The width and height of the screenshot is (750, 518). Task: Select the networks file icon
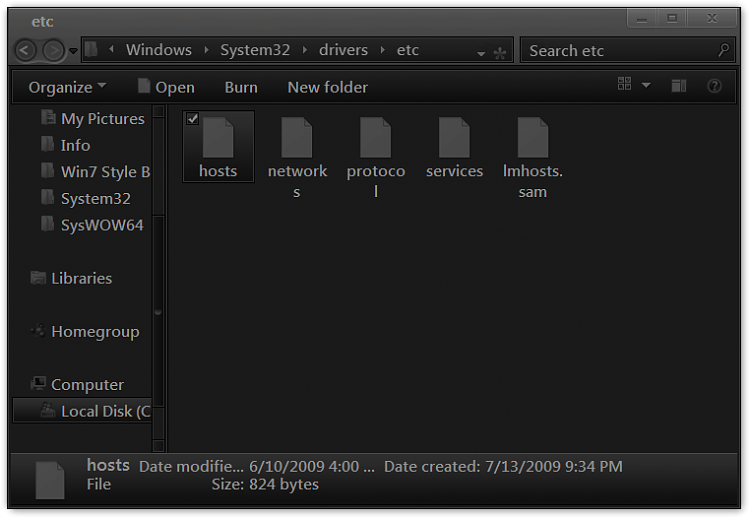297,137
